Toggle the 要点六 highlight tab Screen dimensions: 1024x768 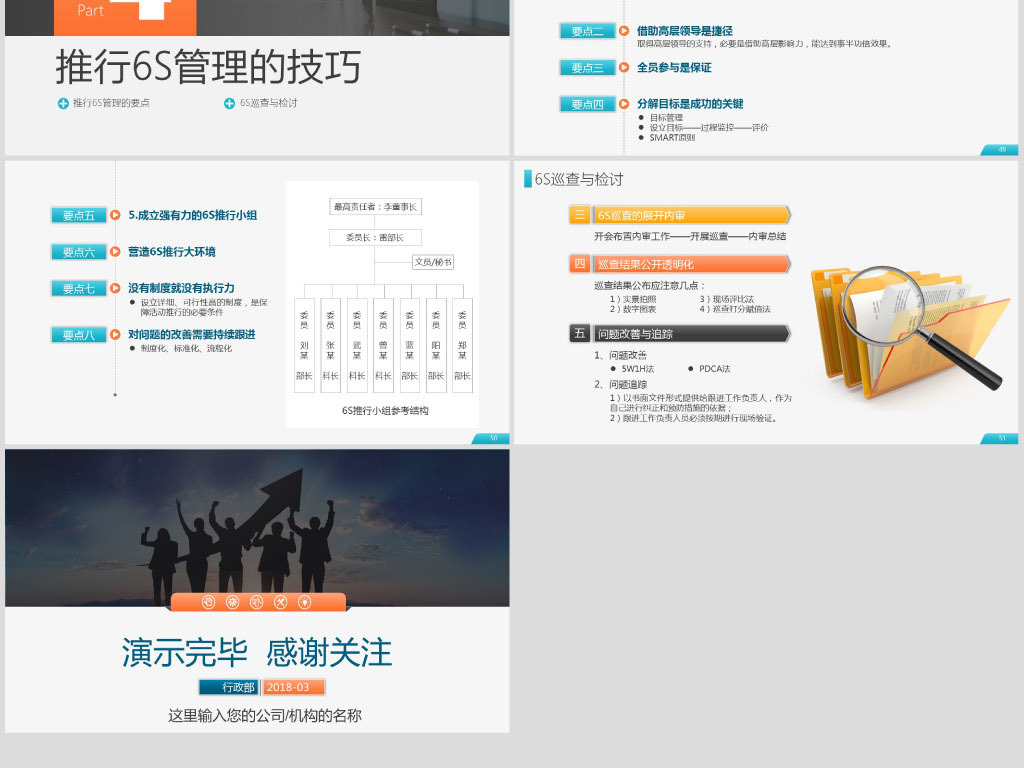pyautogui.click(x=78, y=252)
